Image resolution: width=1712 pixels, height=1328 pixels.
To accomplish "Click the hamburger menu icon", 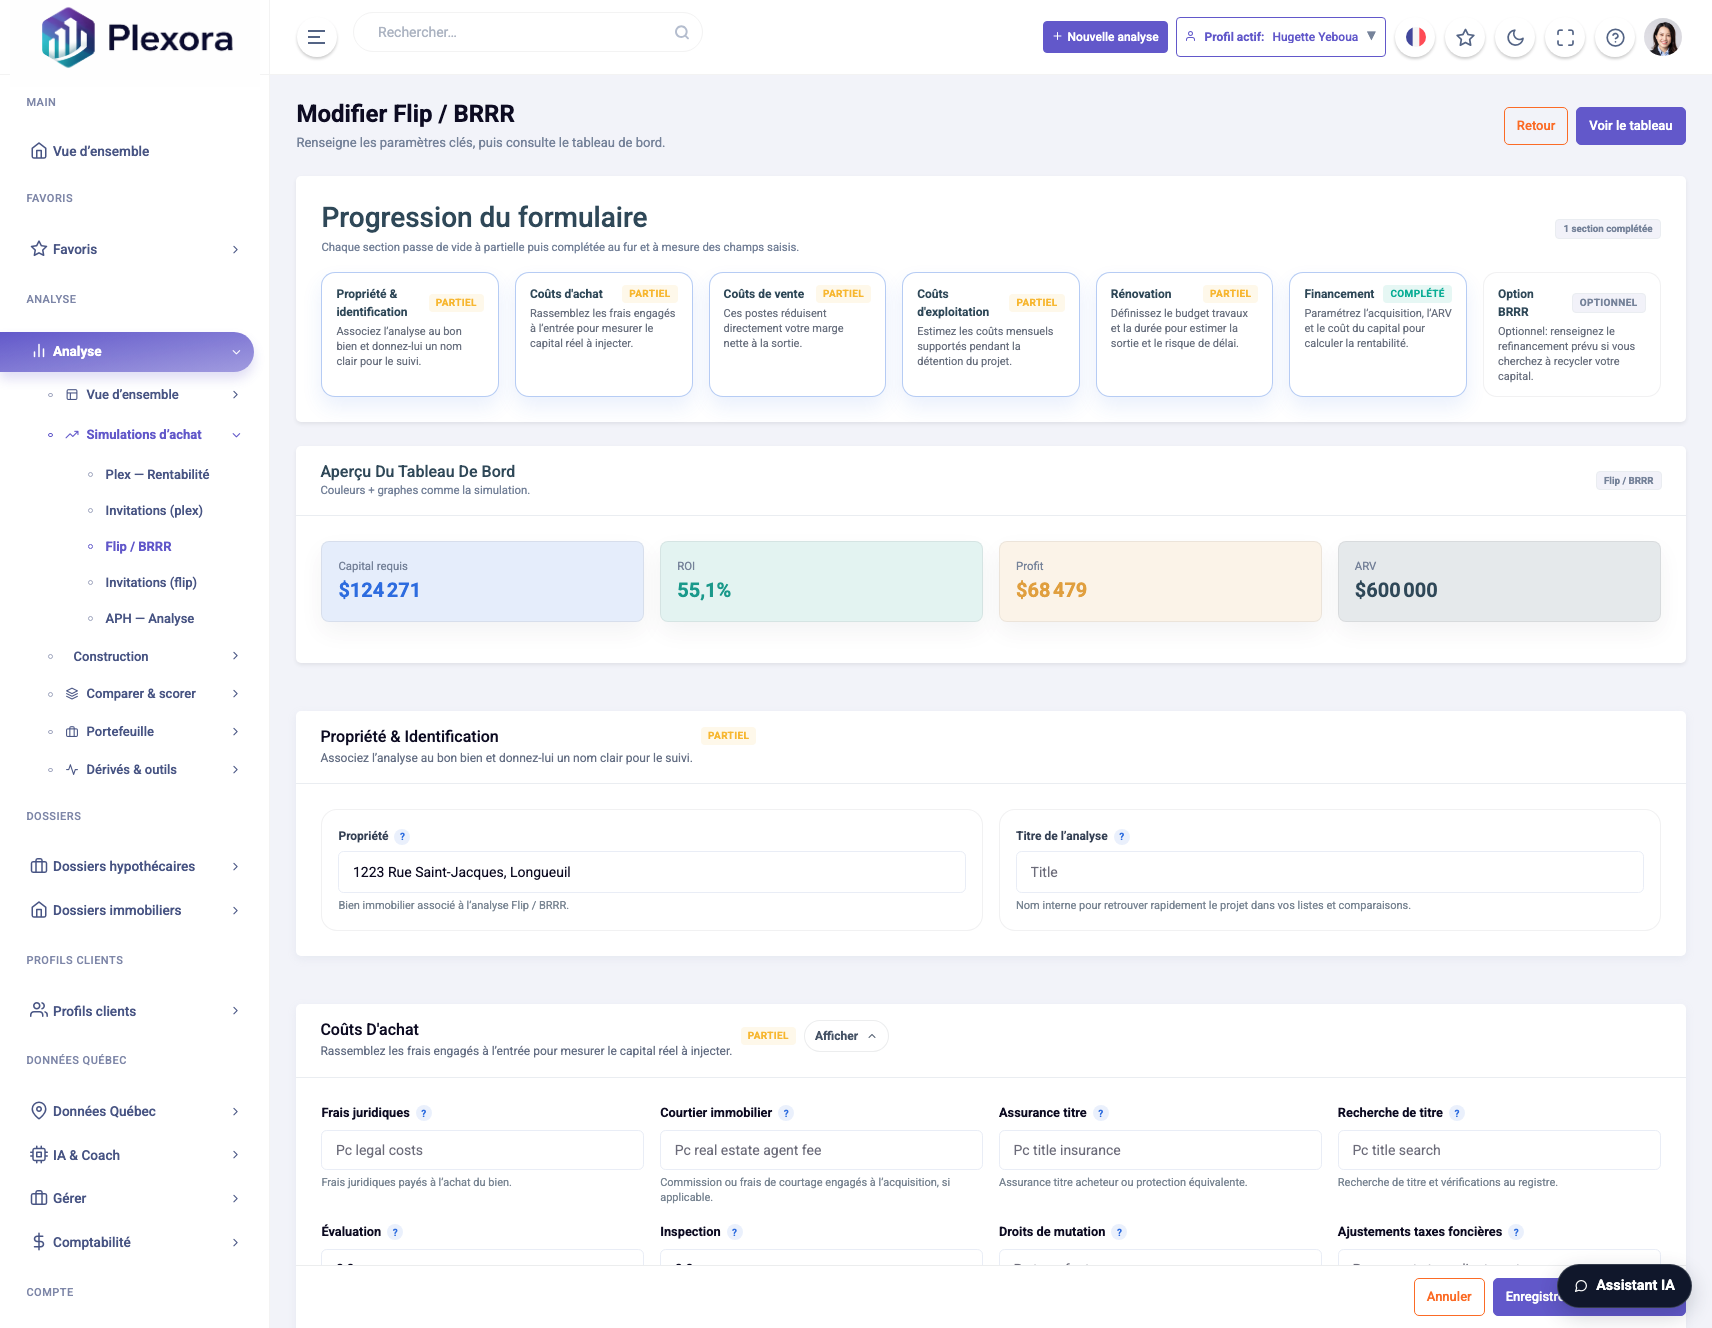I will pos(316,37).
